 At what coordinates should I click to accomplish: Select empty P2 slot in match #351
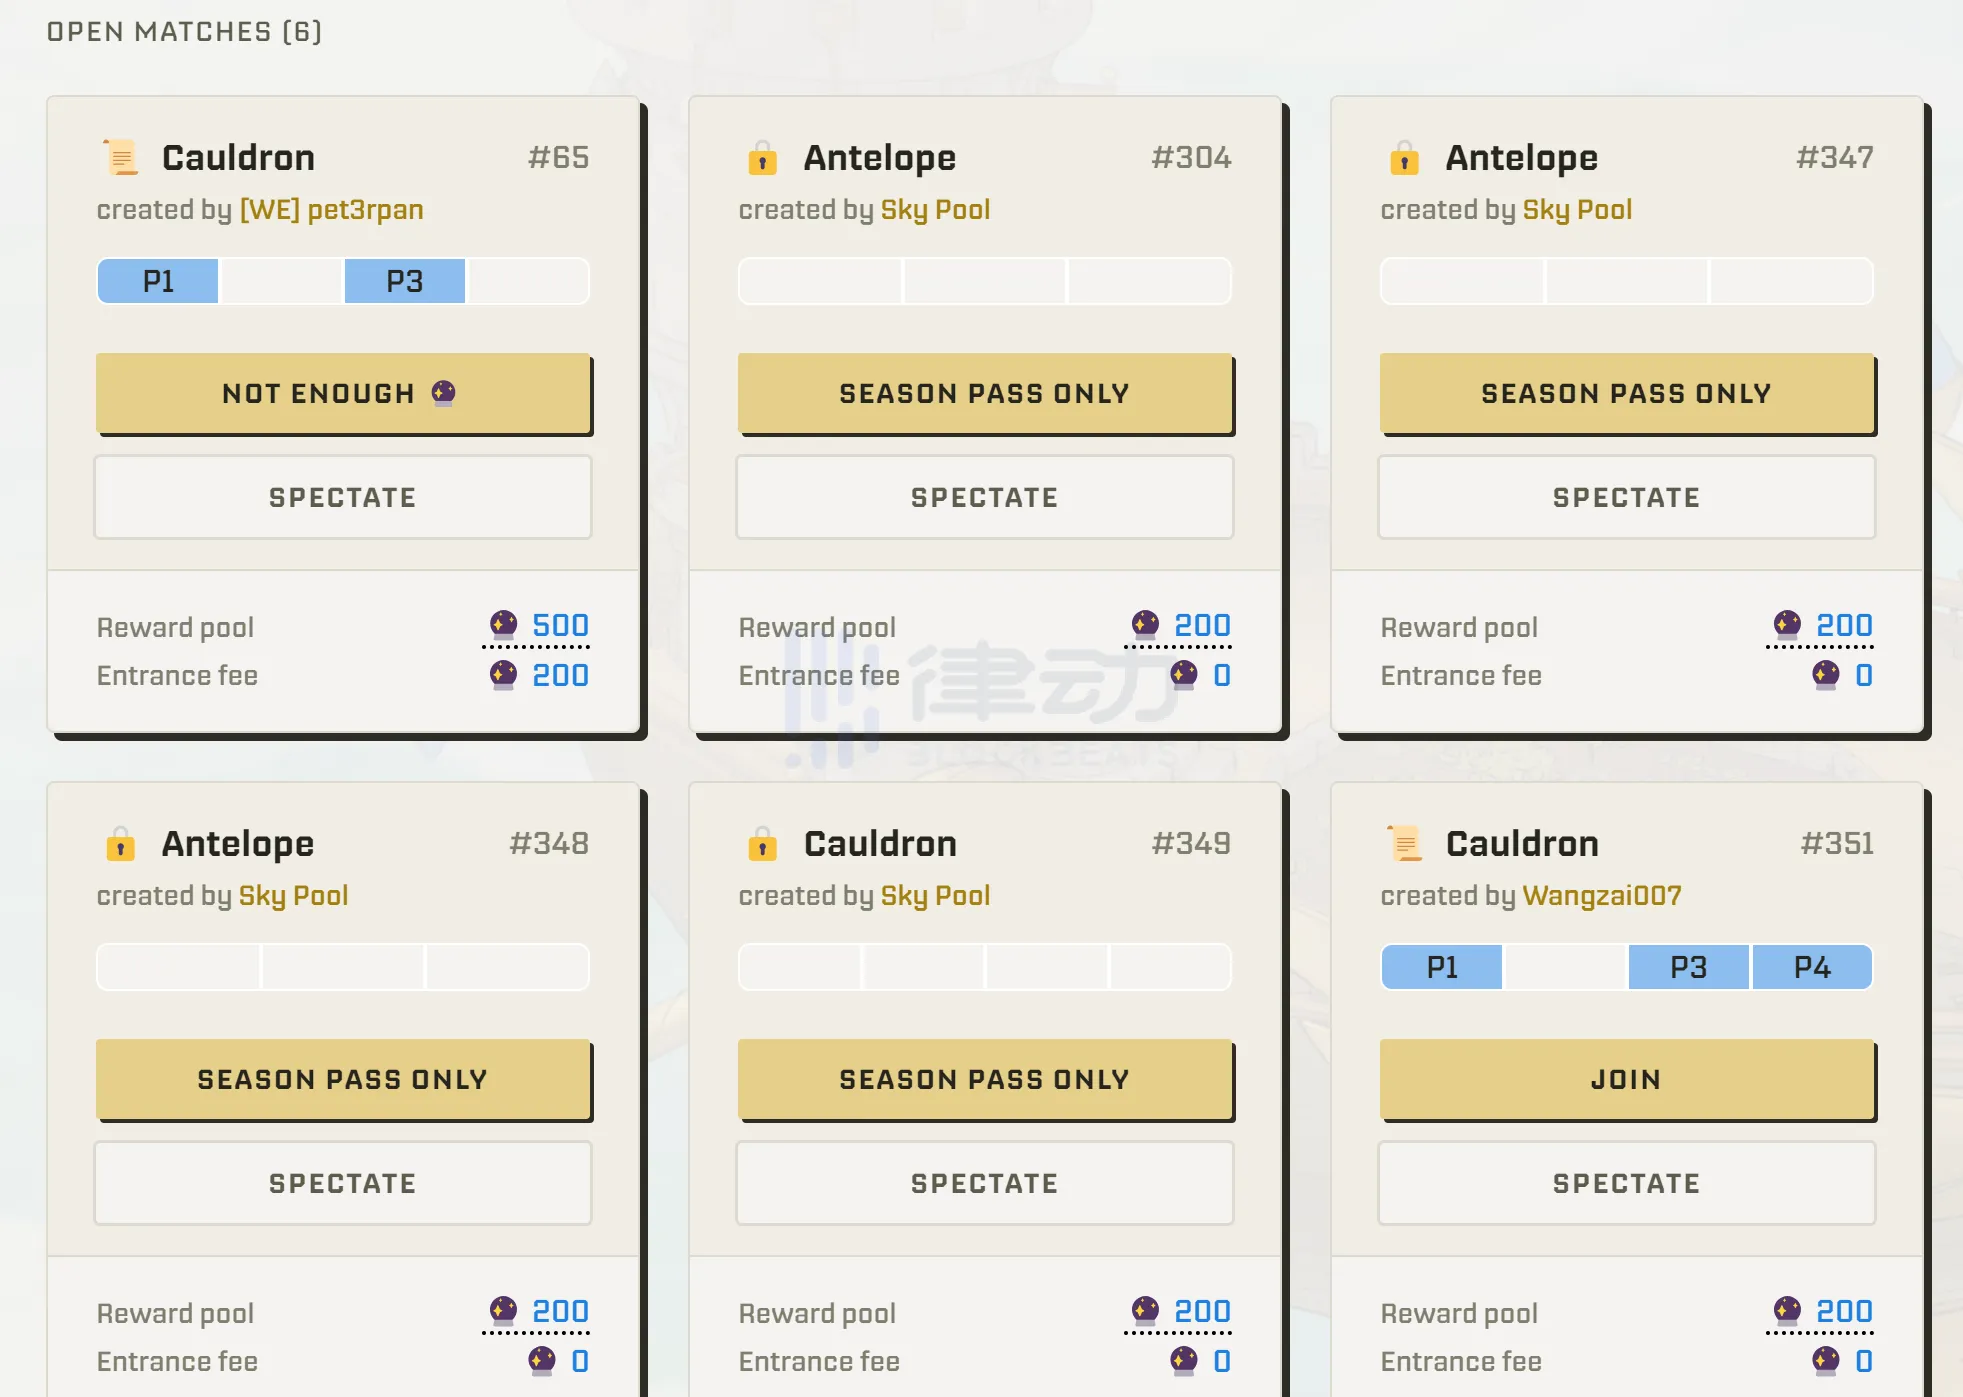coord(1565,968)
